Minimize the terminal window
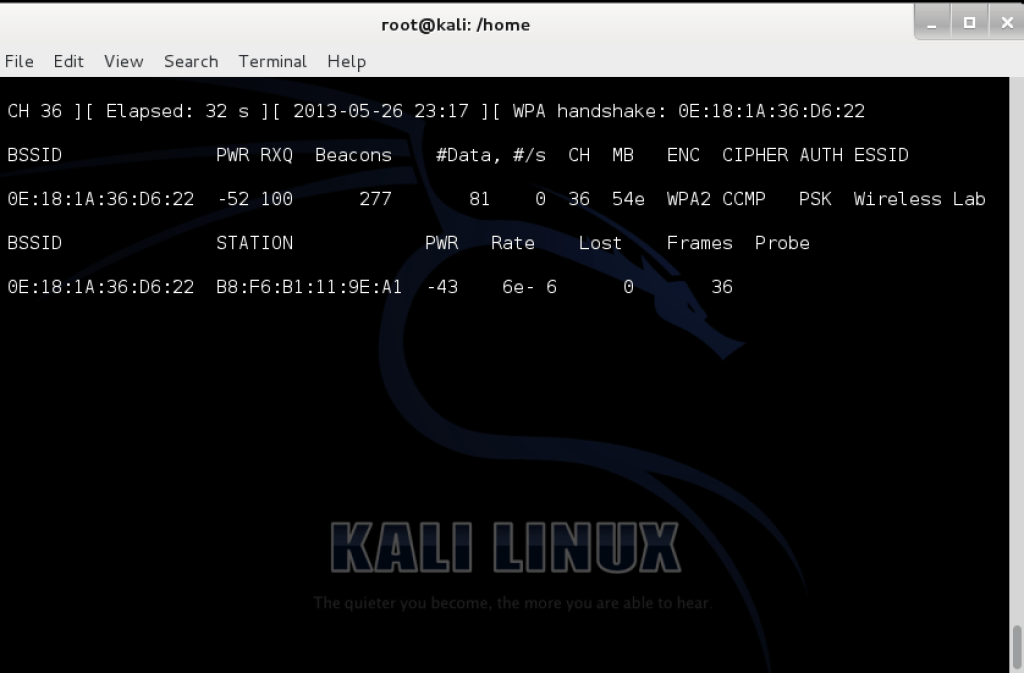 pyautogui.click(x=932, y=23)
